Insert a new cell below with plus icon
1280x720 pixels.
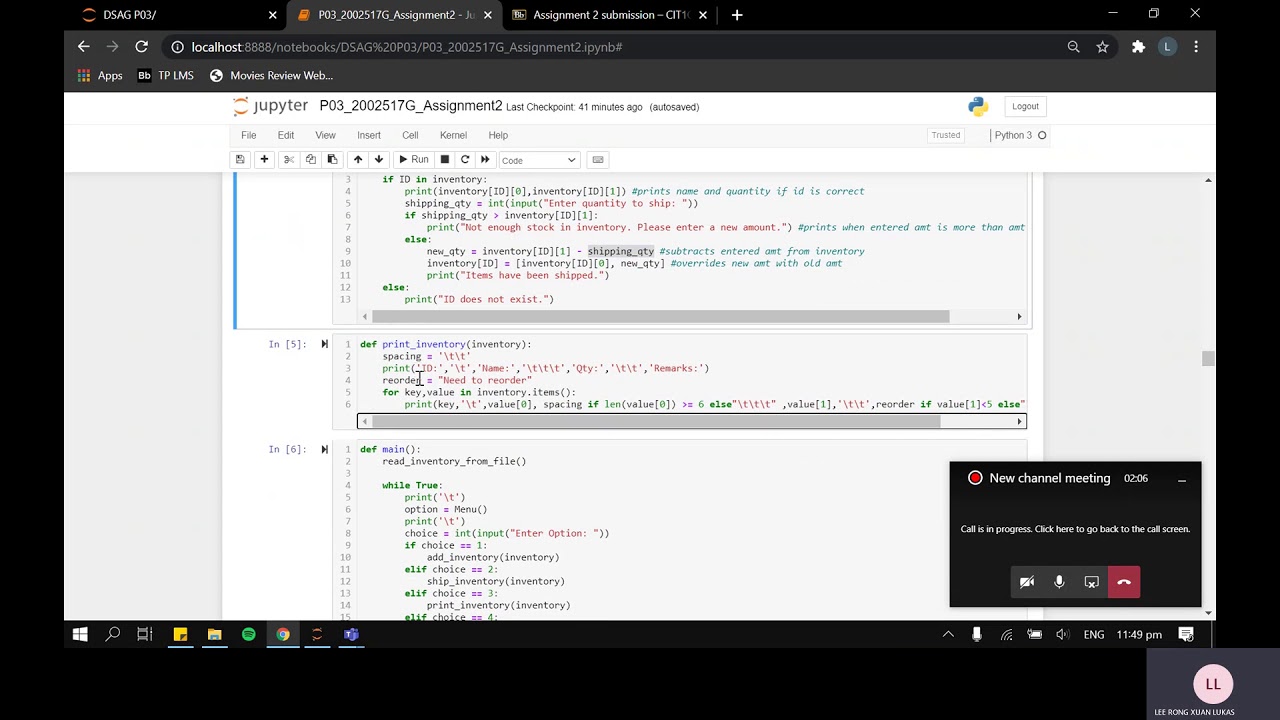click(x=264, y=160)
